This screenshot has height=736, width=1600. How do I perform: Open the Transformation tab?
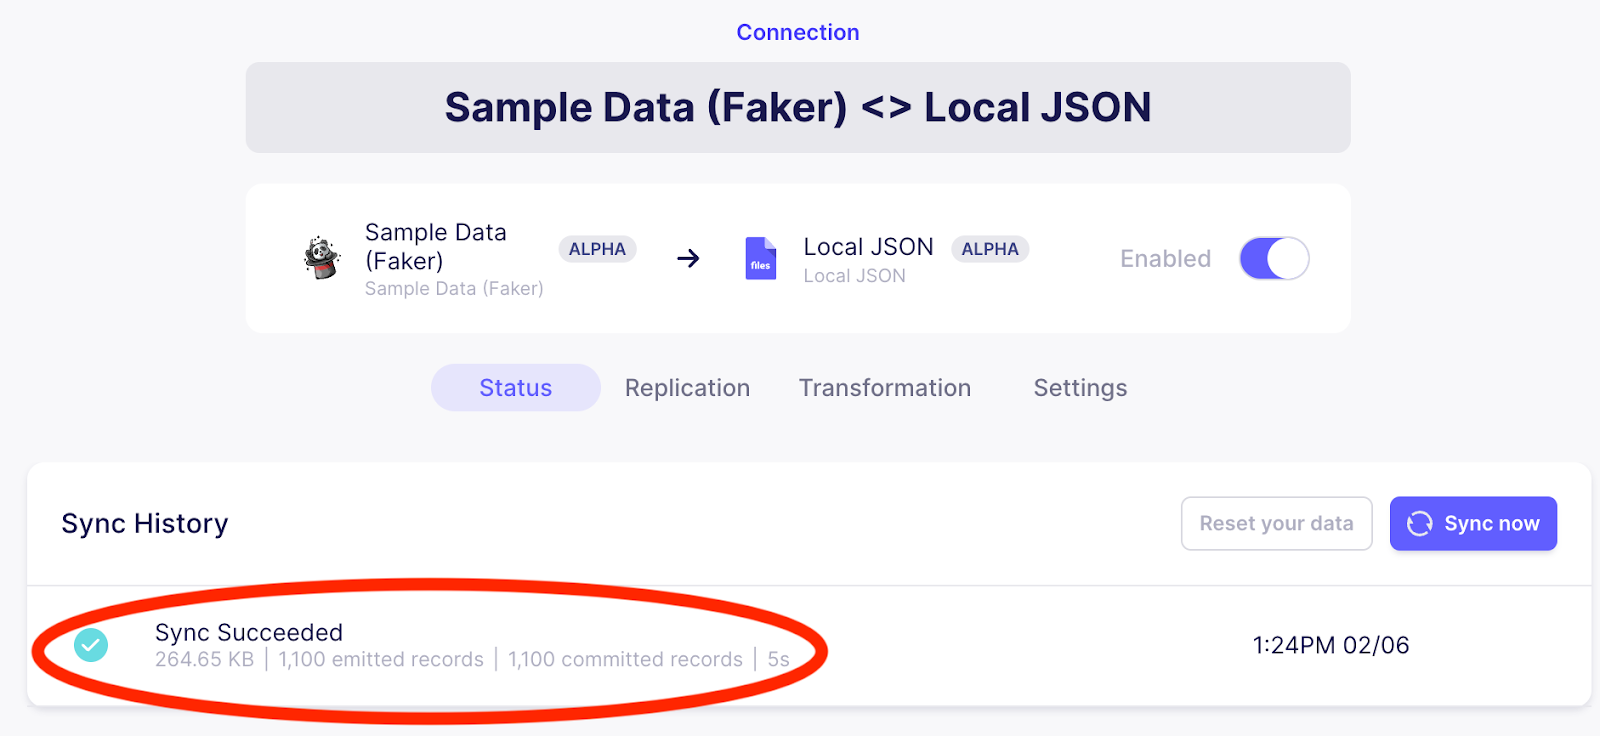pos(884,388)
